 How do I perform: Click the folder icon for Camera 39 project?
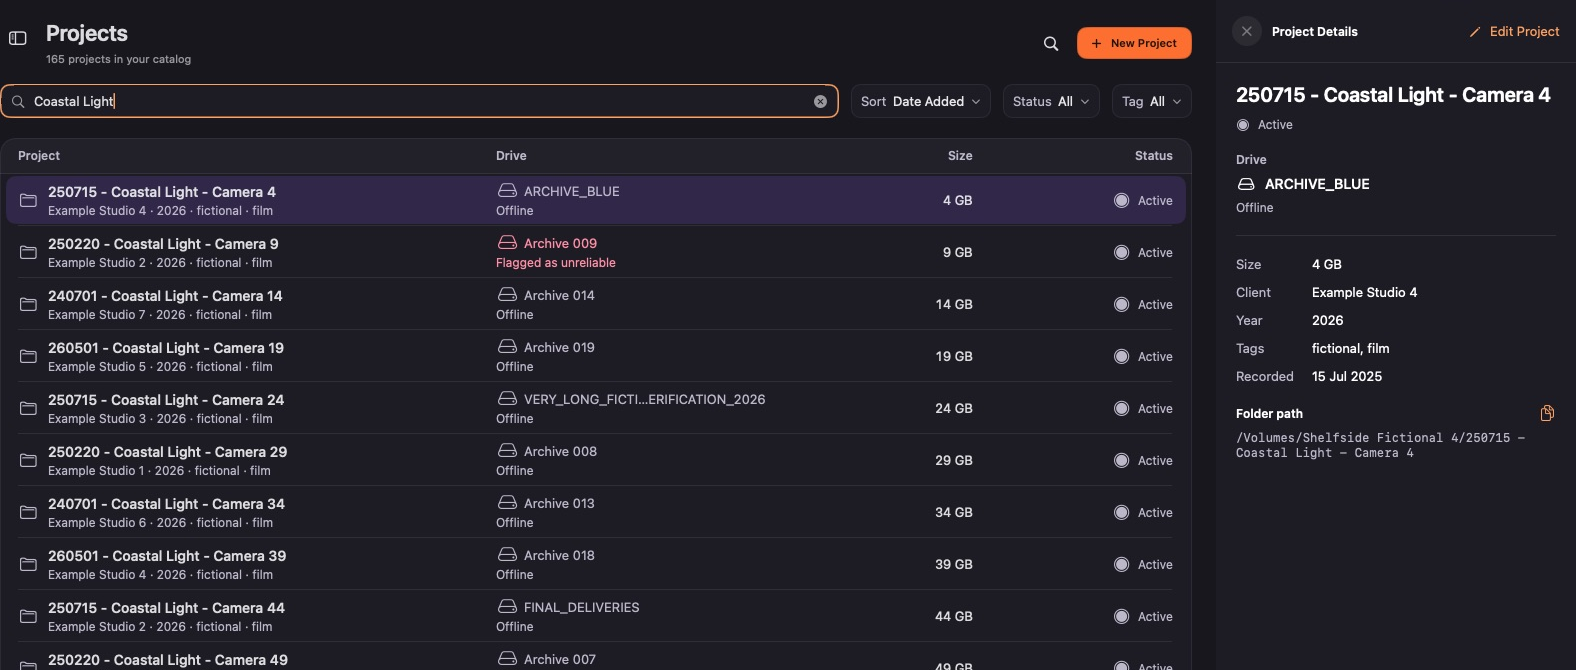pos(29,565)
